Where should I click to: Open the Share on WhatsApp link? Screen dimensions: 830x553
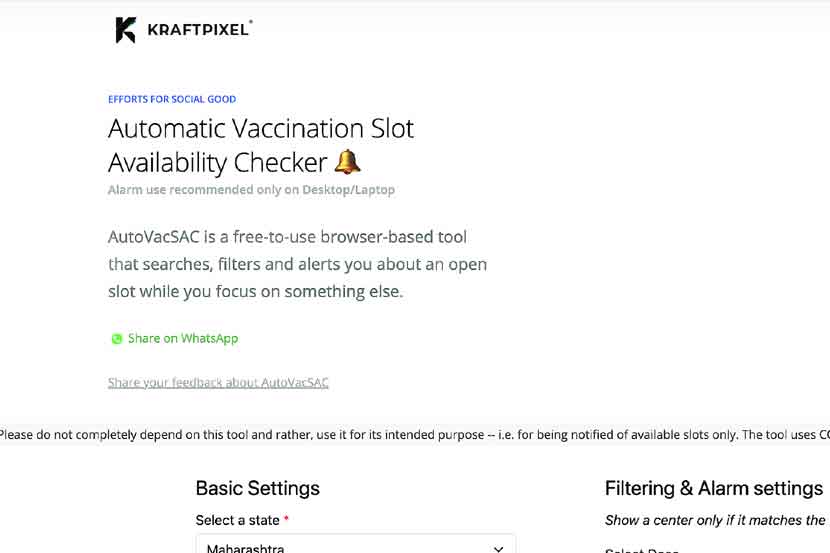click(x=182, y=339)
